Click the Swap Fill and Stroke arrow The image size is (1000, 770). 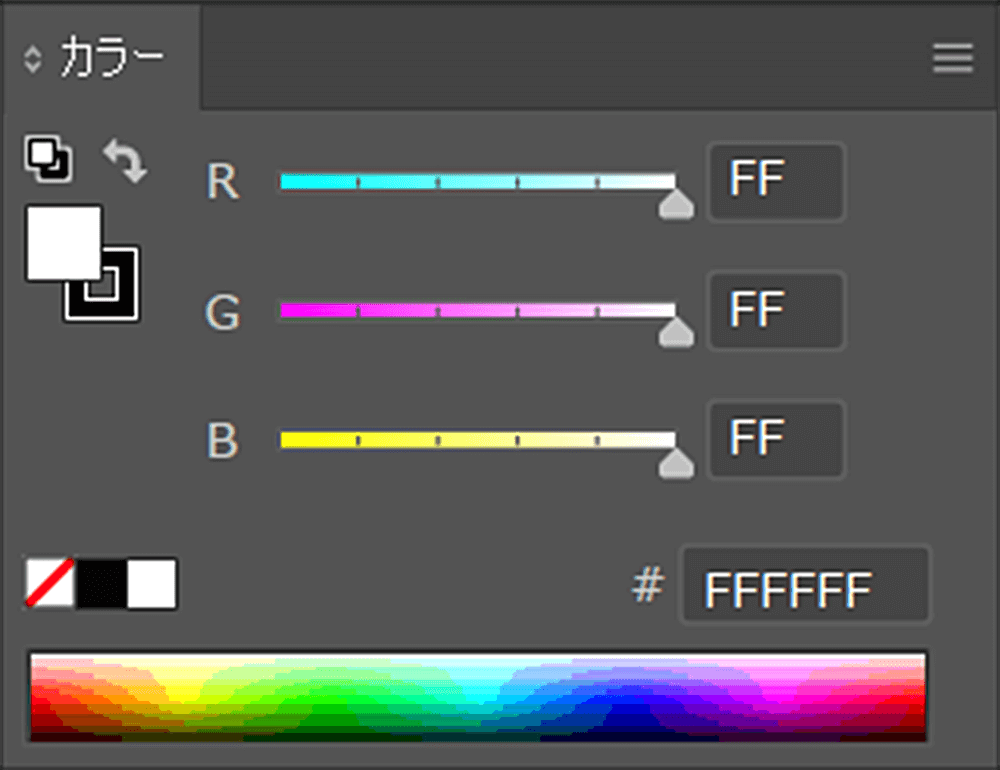[125, 161]
